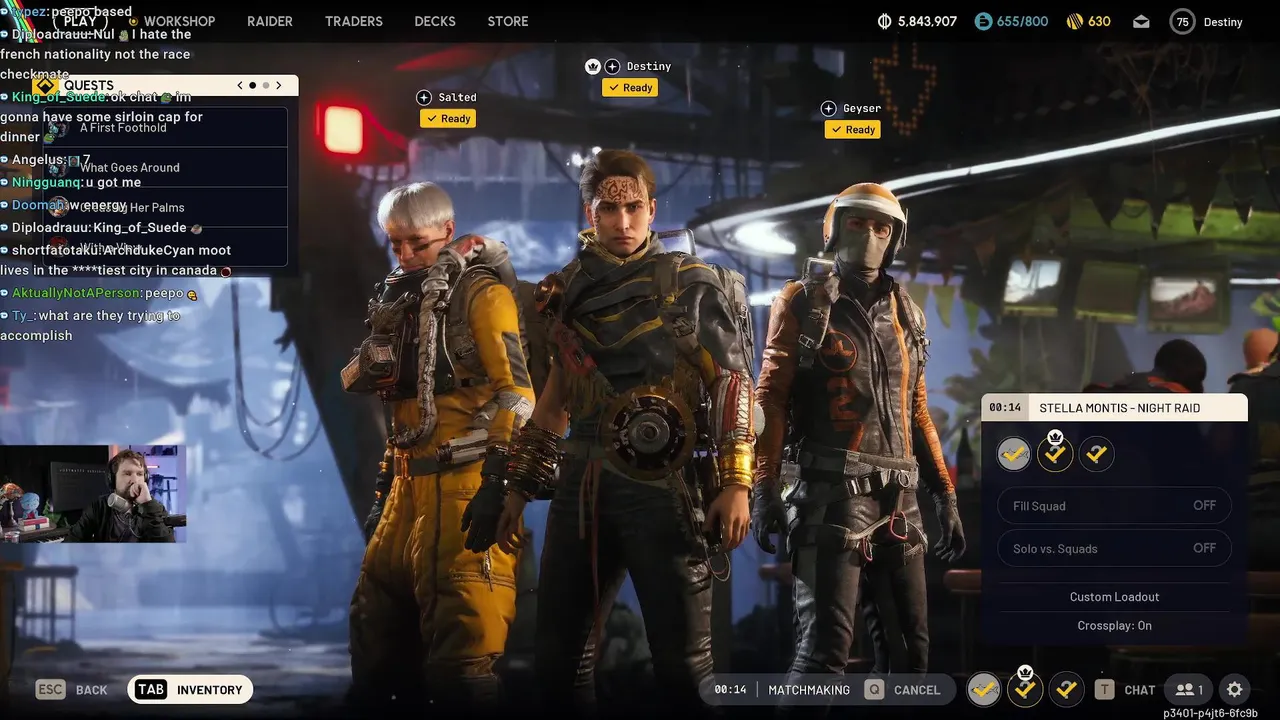
Task: Click the 630 currency amount
Action: [x=1099, y=21]
